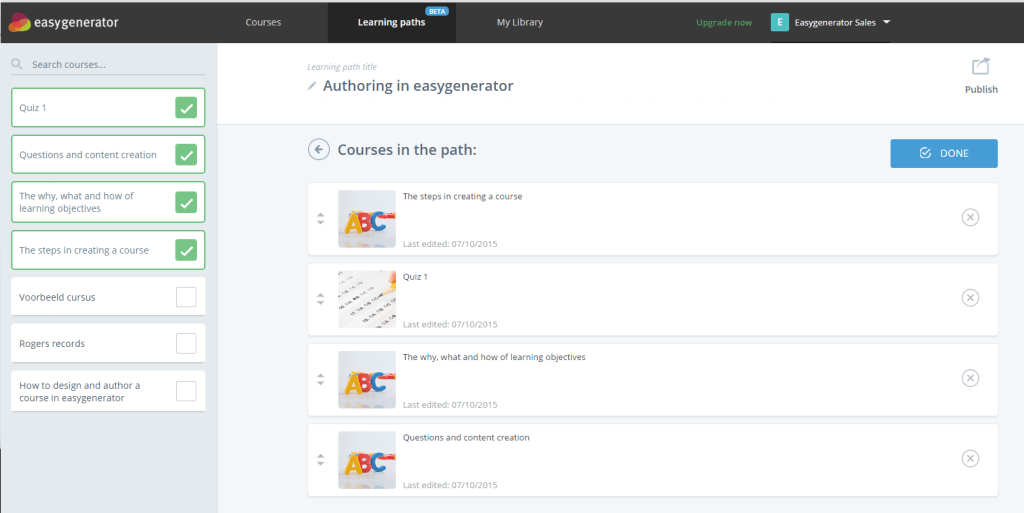
Task: Remove The why, what and how course from path
Action: pos(970,378)
